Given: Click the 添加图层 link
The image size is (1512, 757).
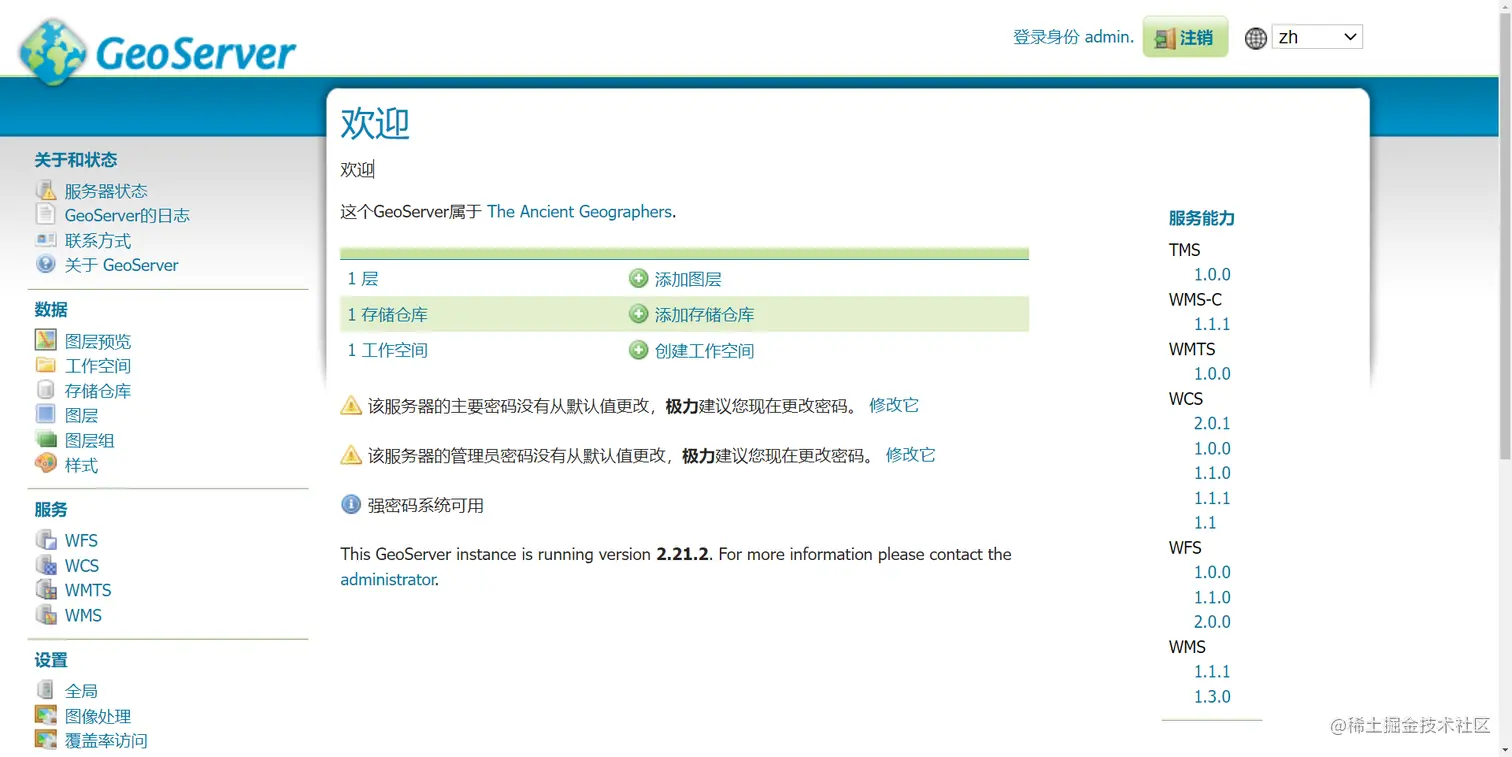Looking at the screenshot, I should point(688,280).
